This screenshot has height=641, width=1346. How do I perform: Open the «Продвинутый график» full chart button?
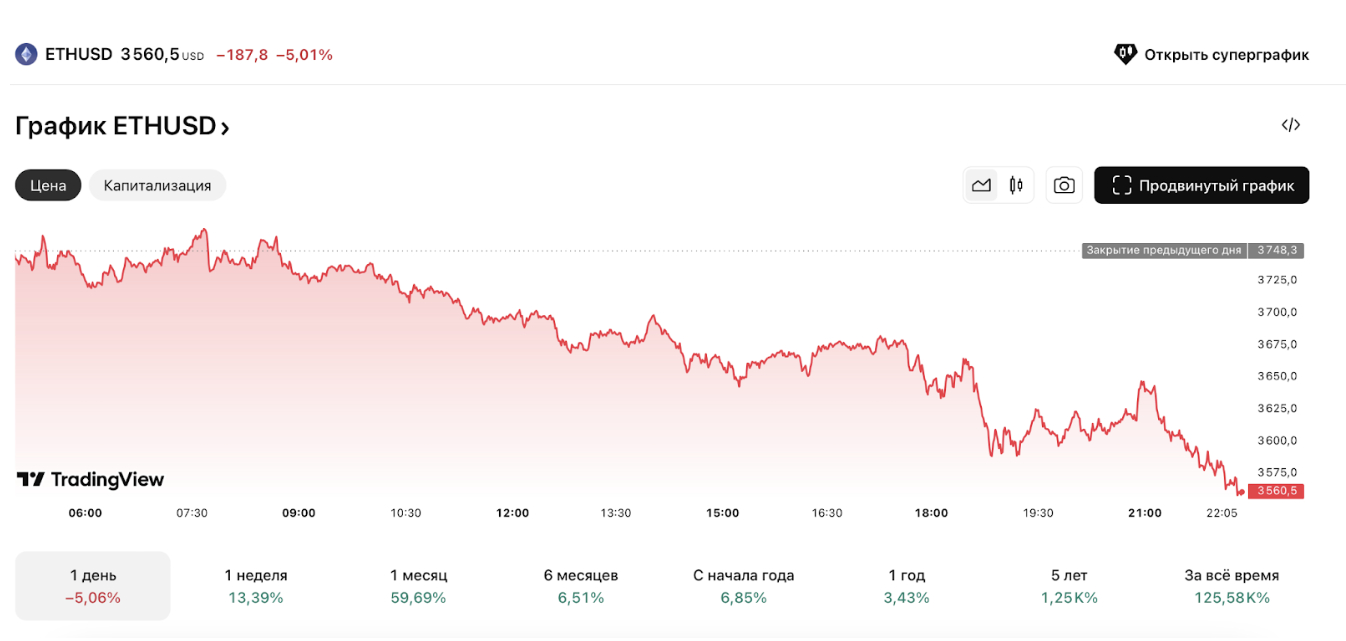pos(1201,185)
